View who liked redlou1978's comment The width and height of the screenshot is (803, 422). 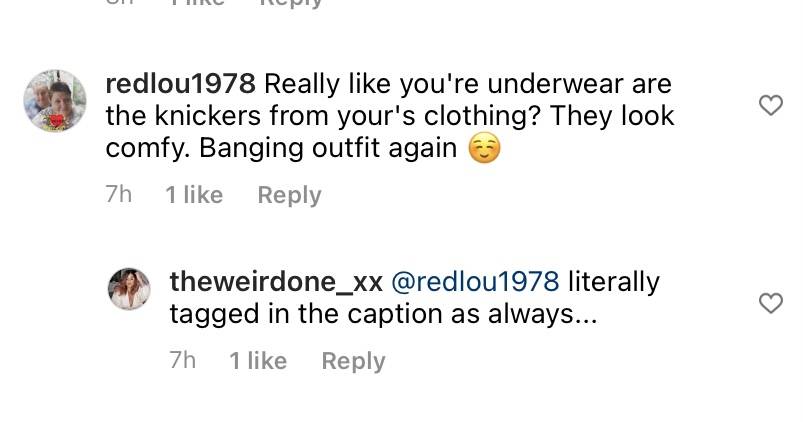click(x=194, y=195)
